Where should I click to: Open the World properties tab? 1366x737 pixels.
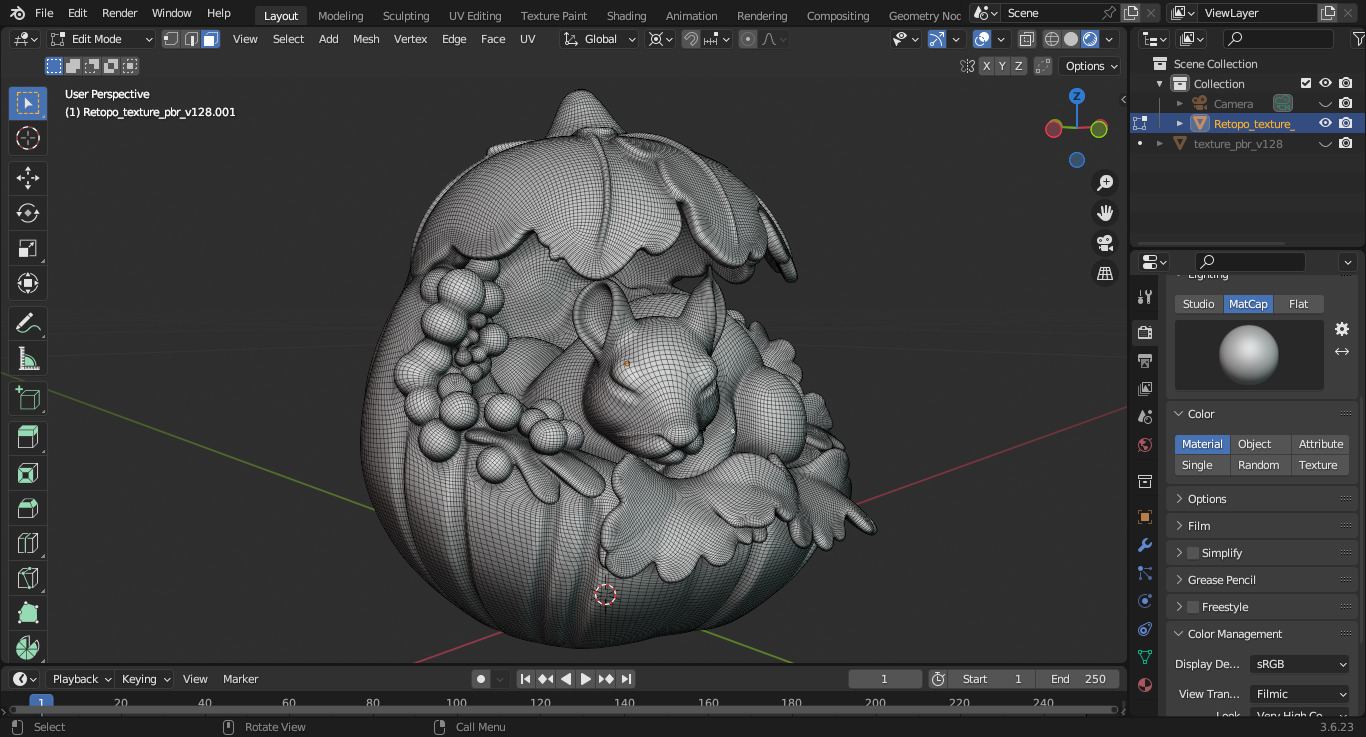(1145, 445)
